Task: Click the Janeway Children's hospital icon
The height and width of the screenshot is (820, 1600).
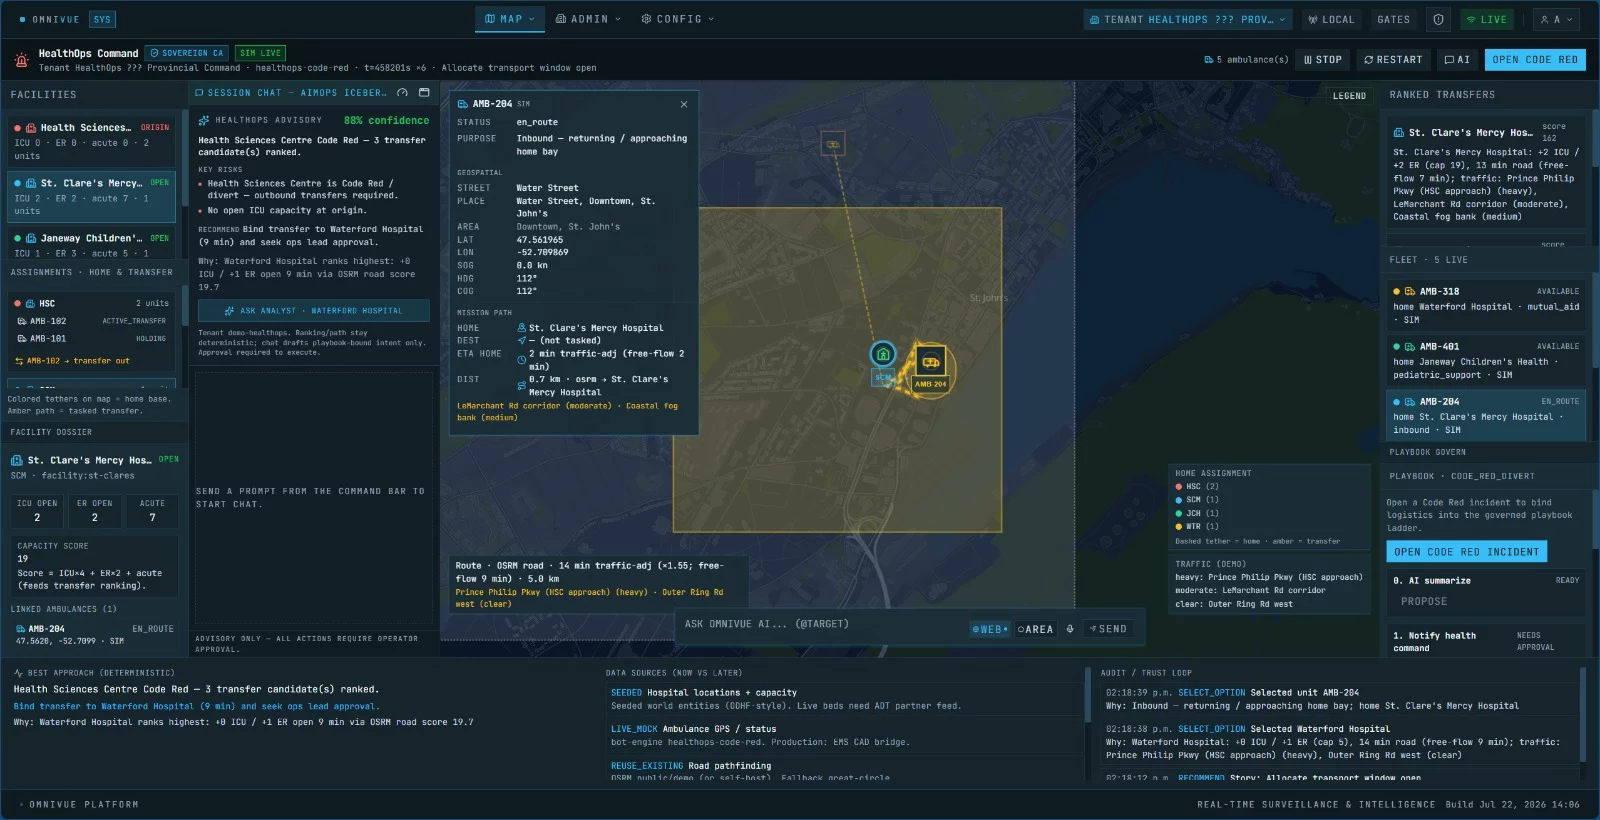Action: tap(31, 239)
